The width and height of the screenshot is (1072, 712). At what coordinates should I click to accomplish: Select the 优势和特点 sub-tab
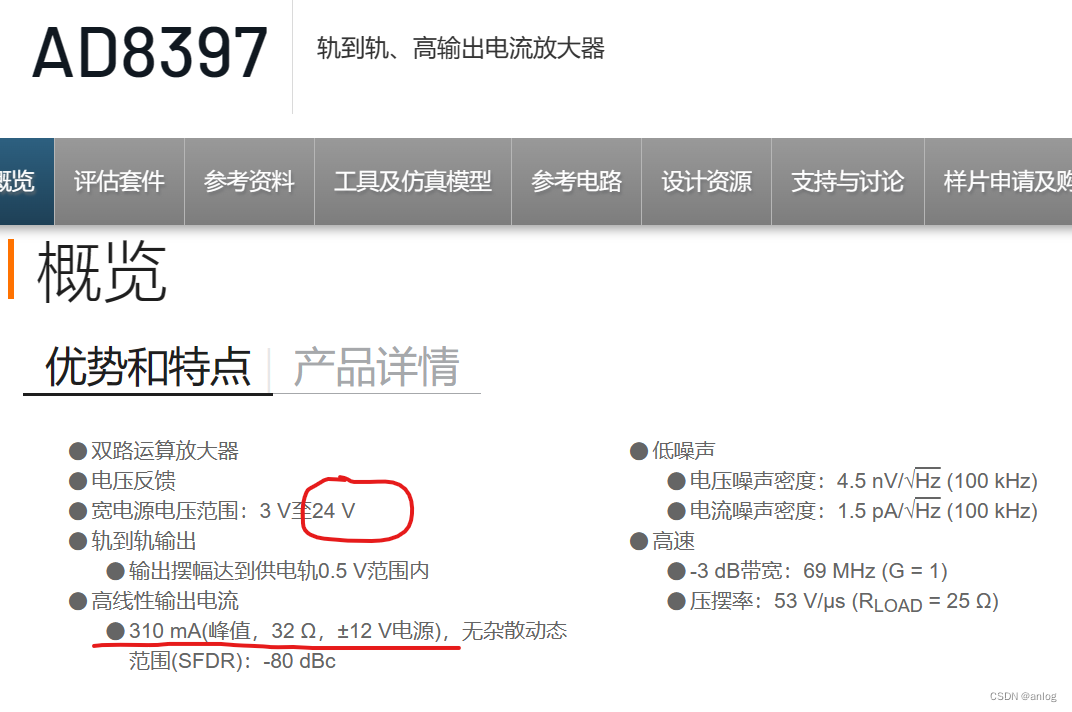coord(148,367)
